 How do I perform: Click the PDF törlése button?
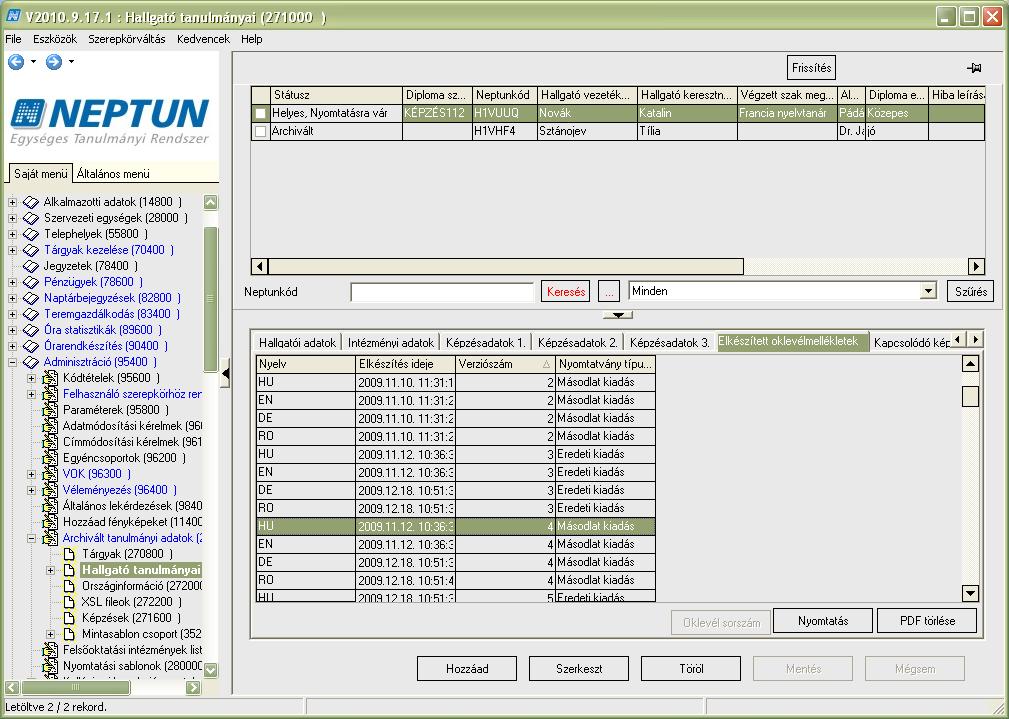tap(927, 621)
